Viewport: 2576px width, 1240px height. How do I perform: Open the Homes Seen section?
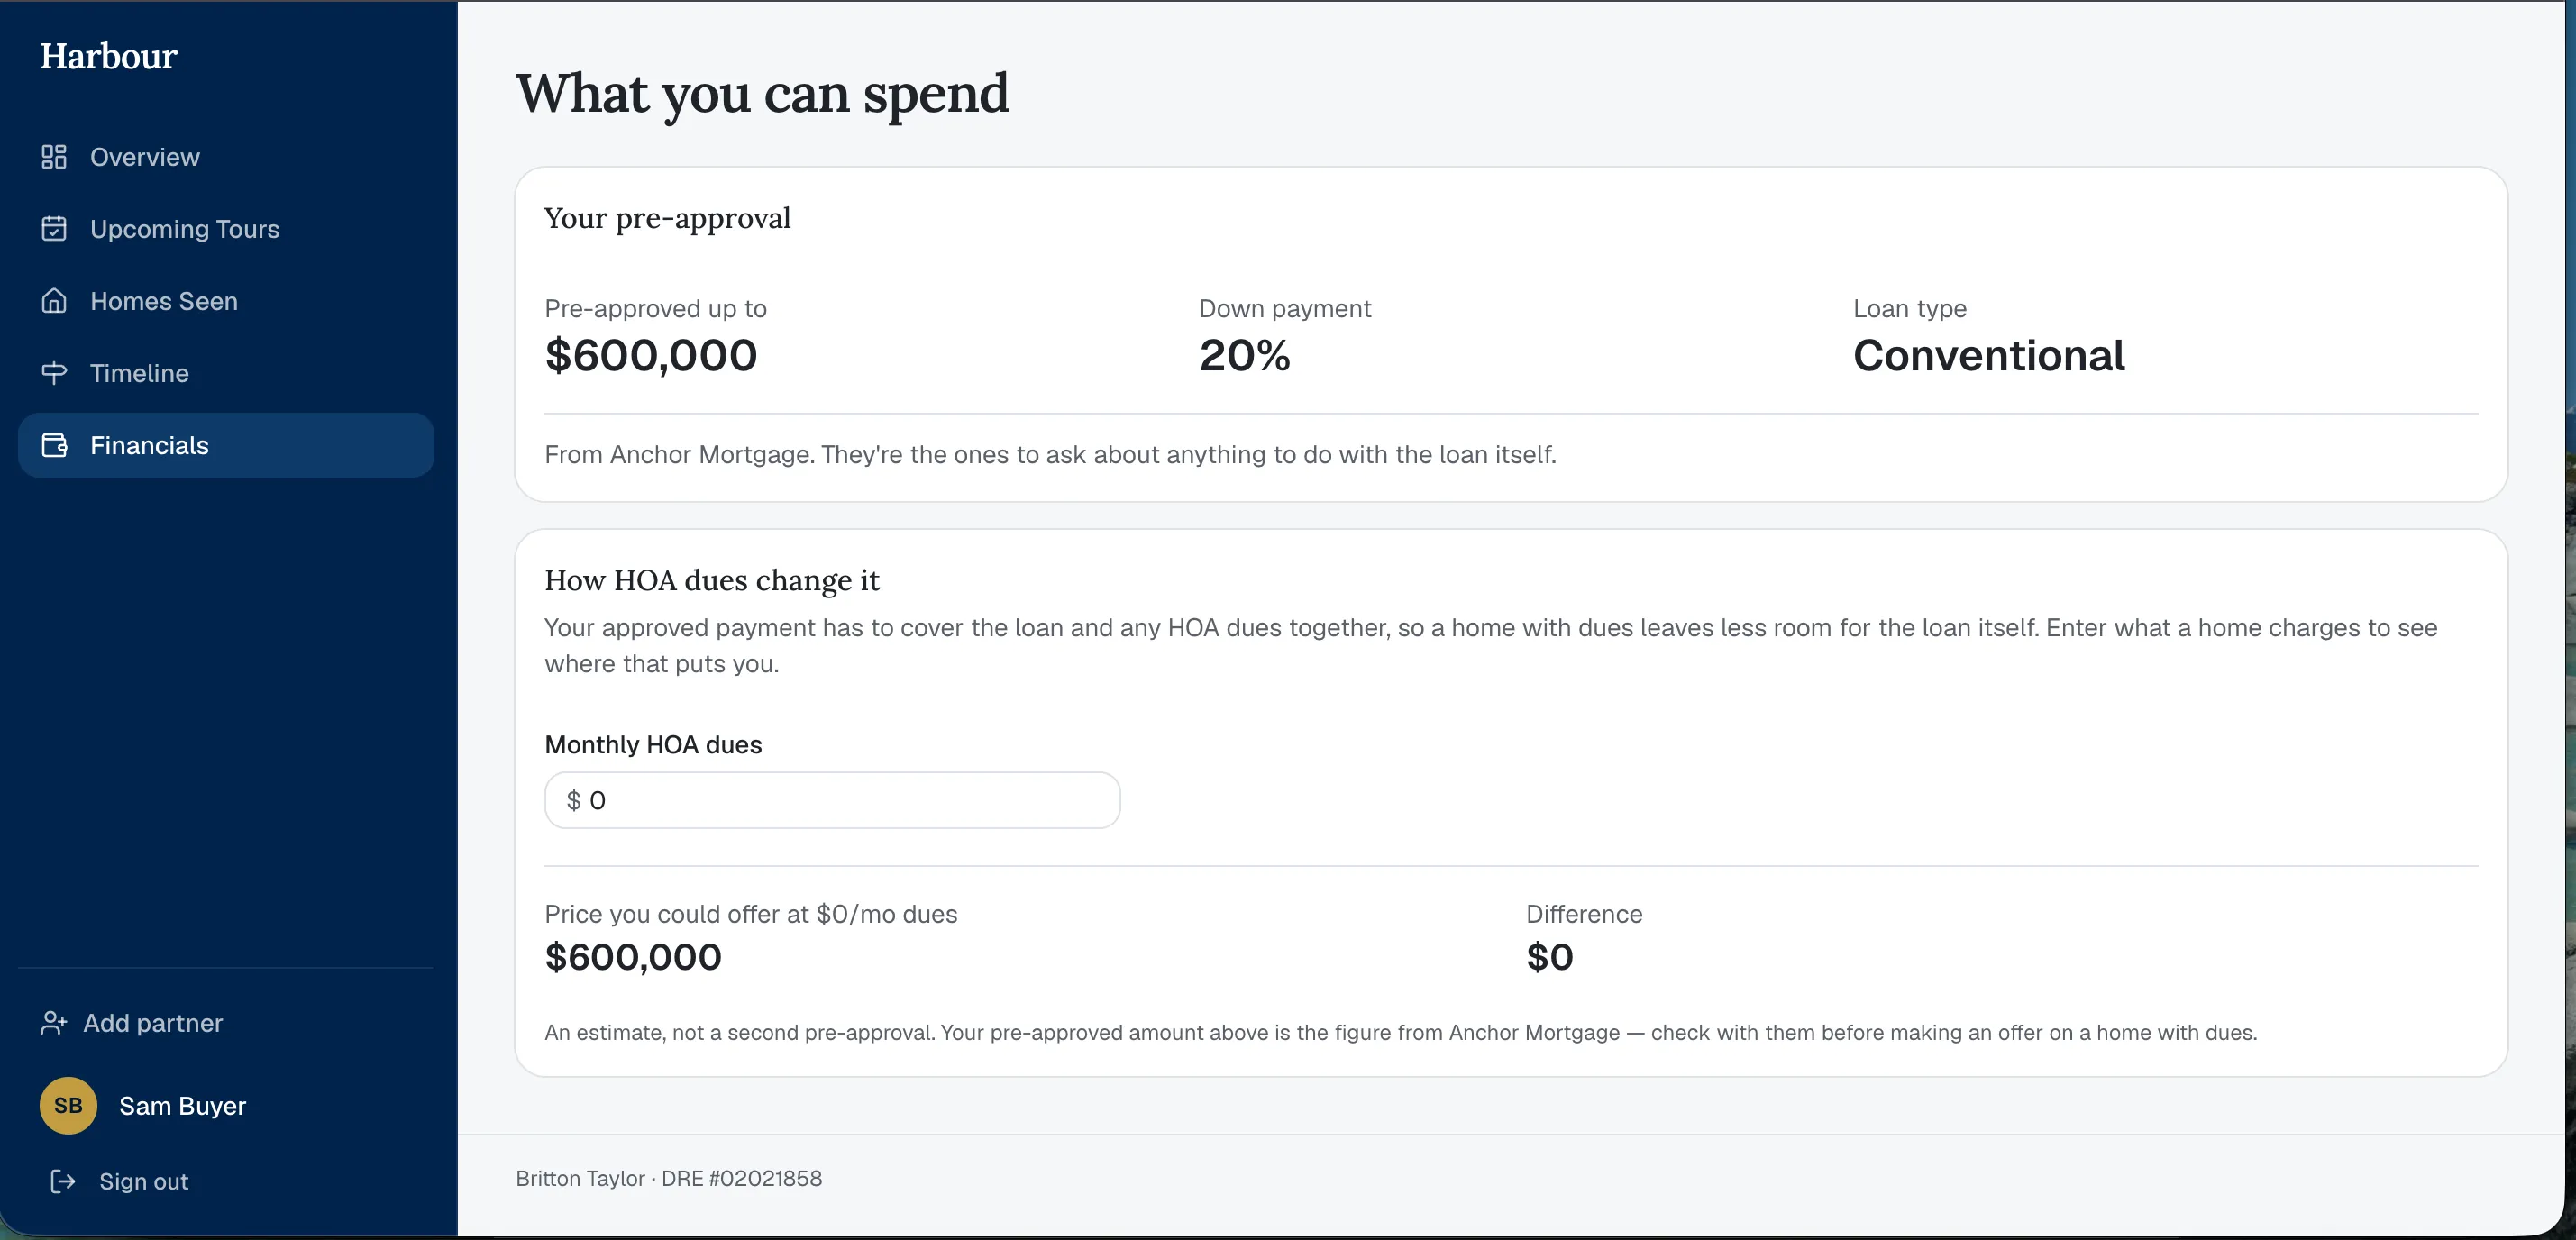tap(226, 301)
